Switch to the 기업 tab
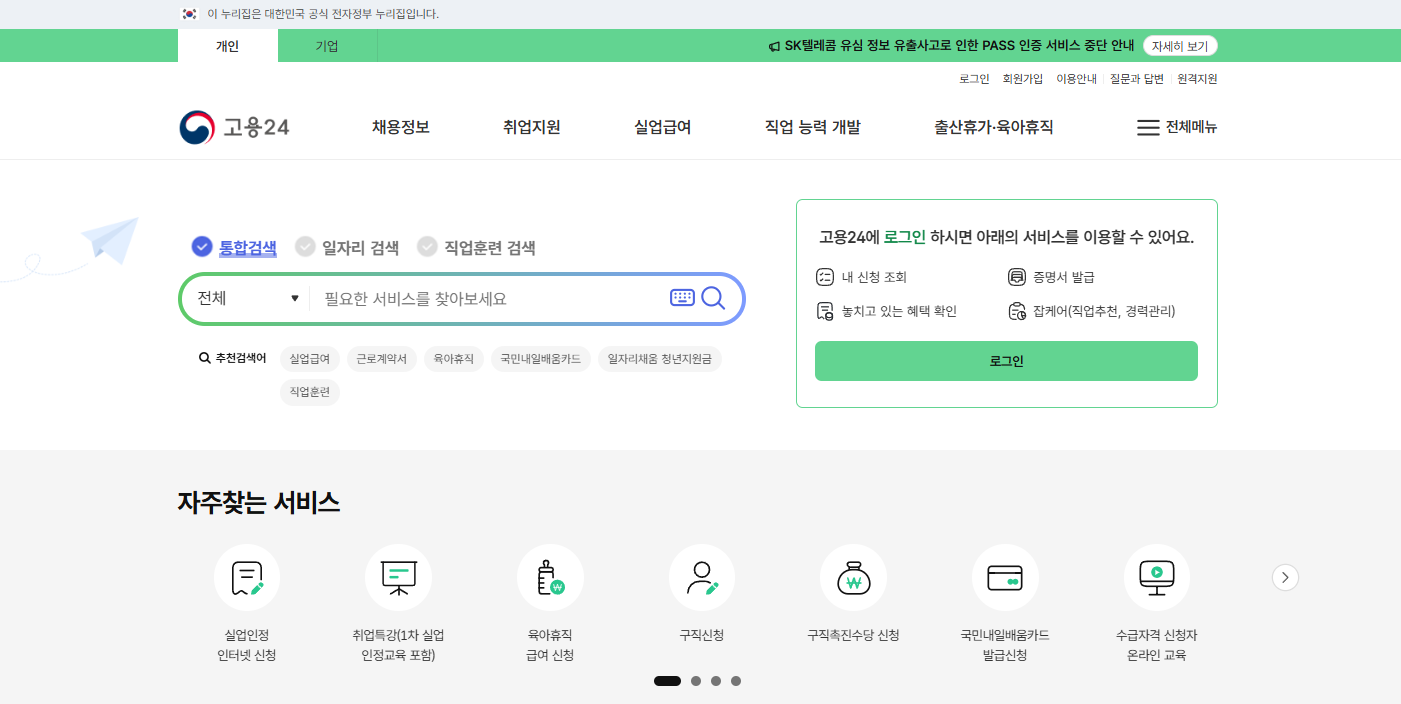Viewport: 1401px width, 704px height. point(327,46)
